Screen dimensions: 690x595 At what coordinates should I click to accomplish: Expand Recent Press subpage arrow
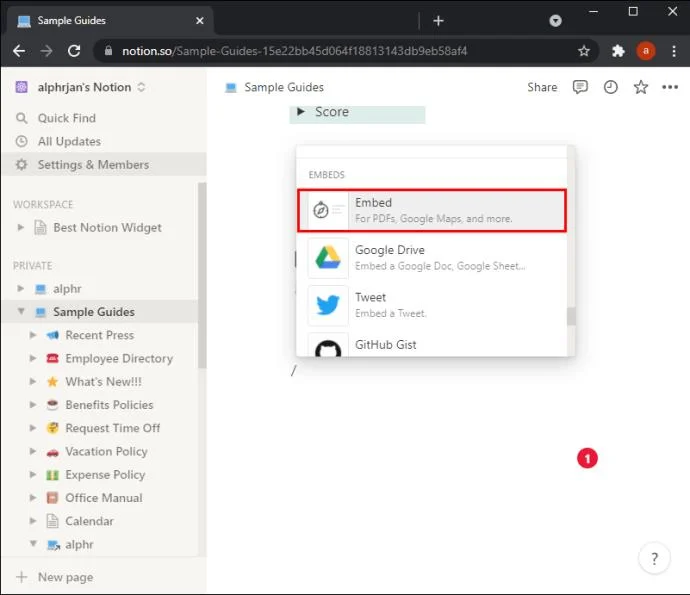coord(33,335)
